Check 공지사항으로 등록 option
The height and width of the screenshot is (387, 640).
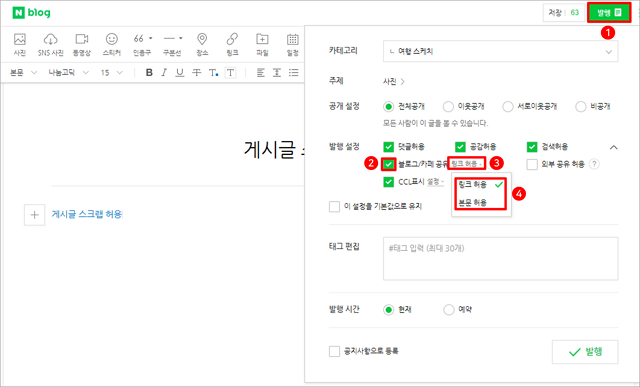pos(334,351)
